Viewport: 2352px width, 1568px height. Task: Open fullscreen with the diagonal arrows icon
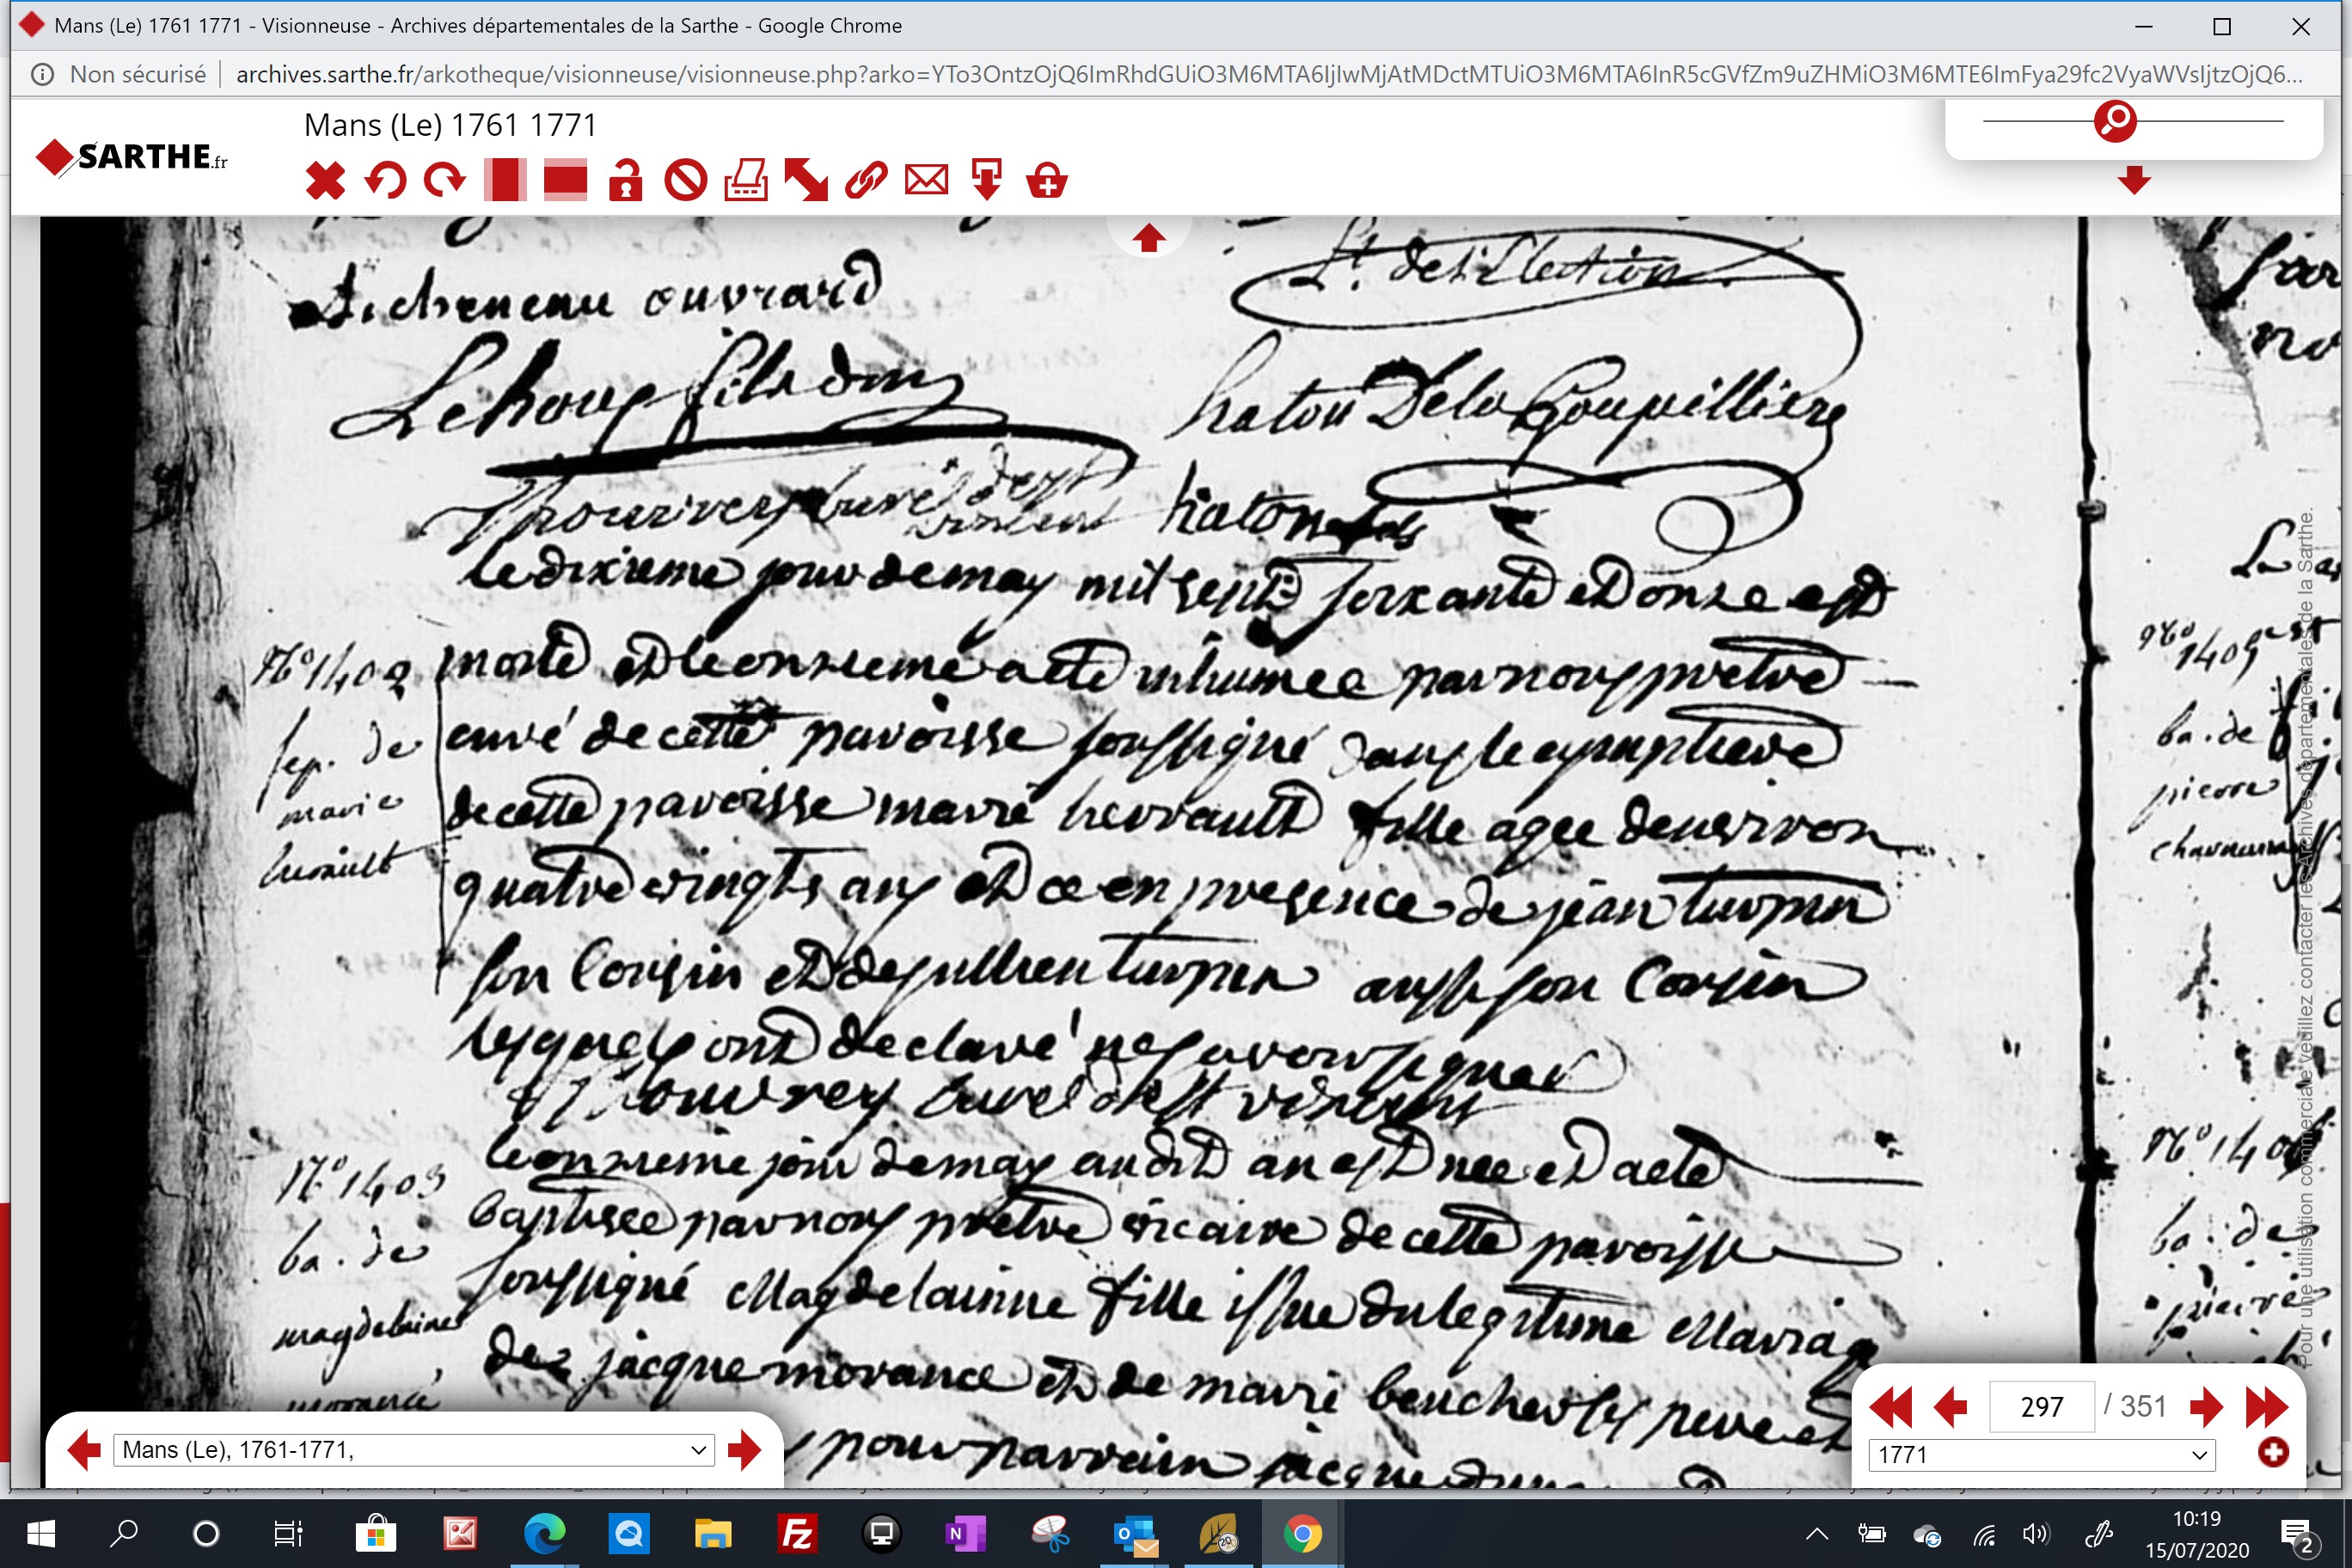(806, 181)
